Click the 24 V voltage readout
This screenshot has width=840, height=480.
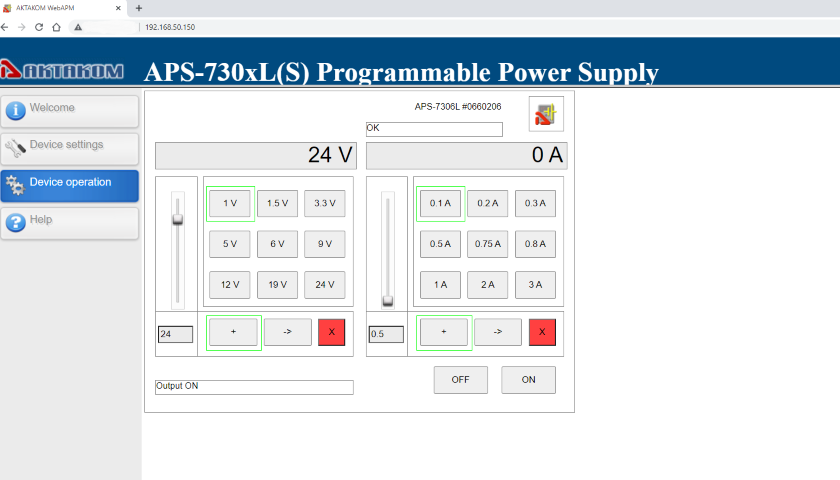(256, 156)
